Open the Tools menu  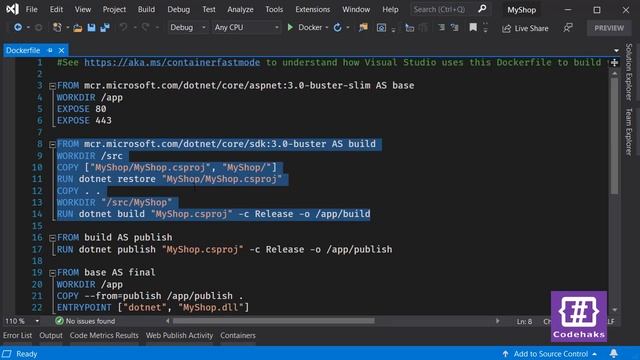(274, 9)
